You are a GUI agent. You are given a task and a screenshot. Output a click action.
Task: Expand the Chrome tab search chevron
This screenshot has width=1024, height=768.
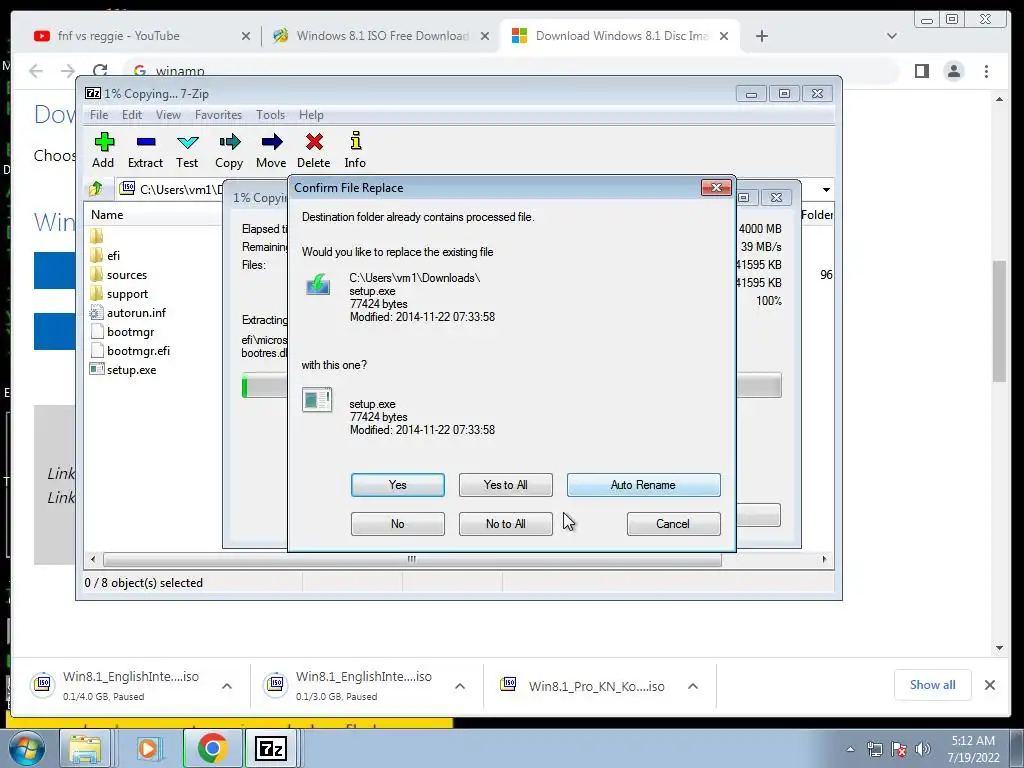click(891, 36)
